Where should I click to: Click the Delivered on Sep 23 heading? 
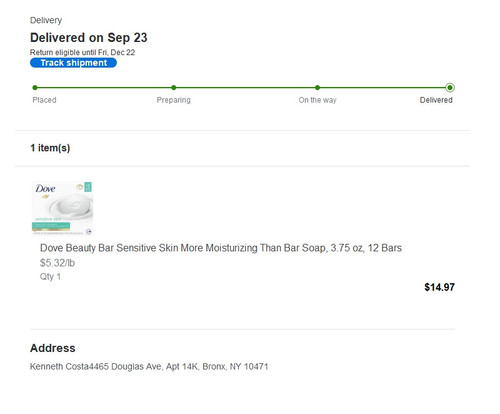pos(89,38)
